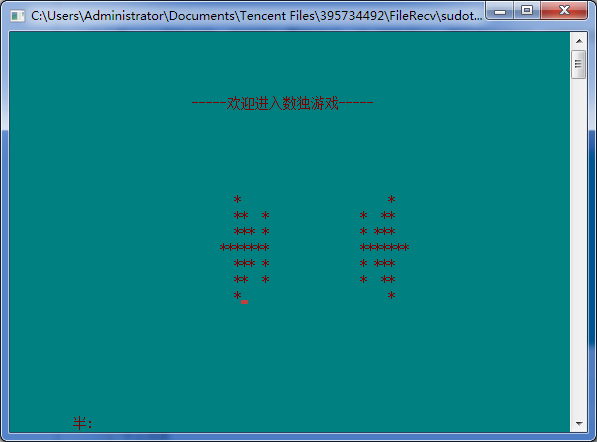Click the scrollbar up arrow
The height and width of the screenshot is (442, 597).
[x=579, y=41]
